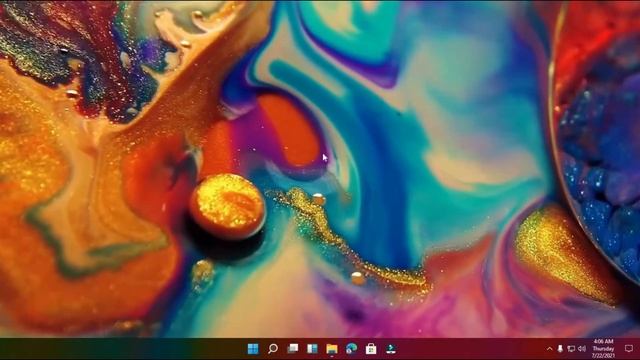The width and height of the screenshot is (640, 360).
Task: Open volume control in tray
Action: click(x=582, y=349)
